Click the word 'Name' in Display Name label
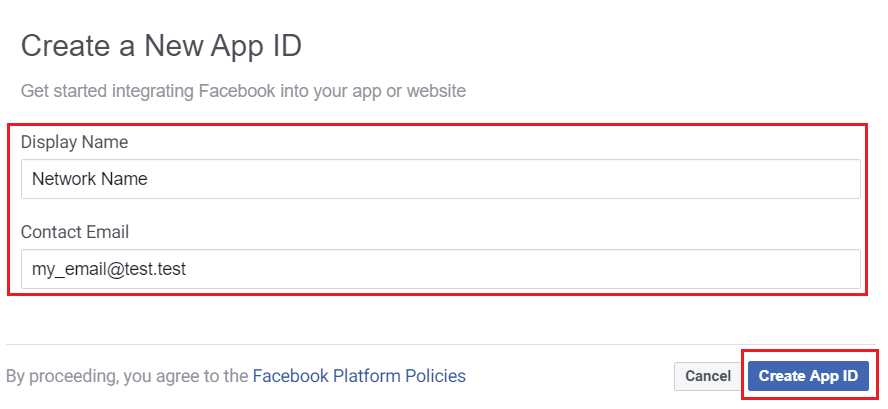Viewport: 888px width, 409px height. point(106,143)
